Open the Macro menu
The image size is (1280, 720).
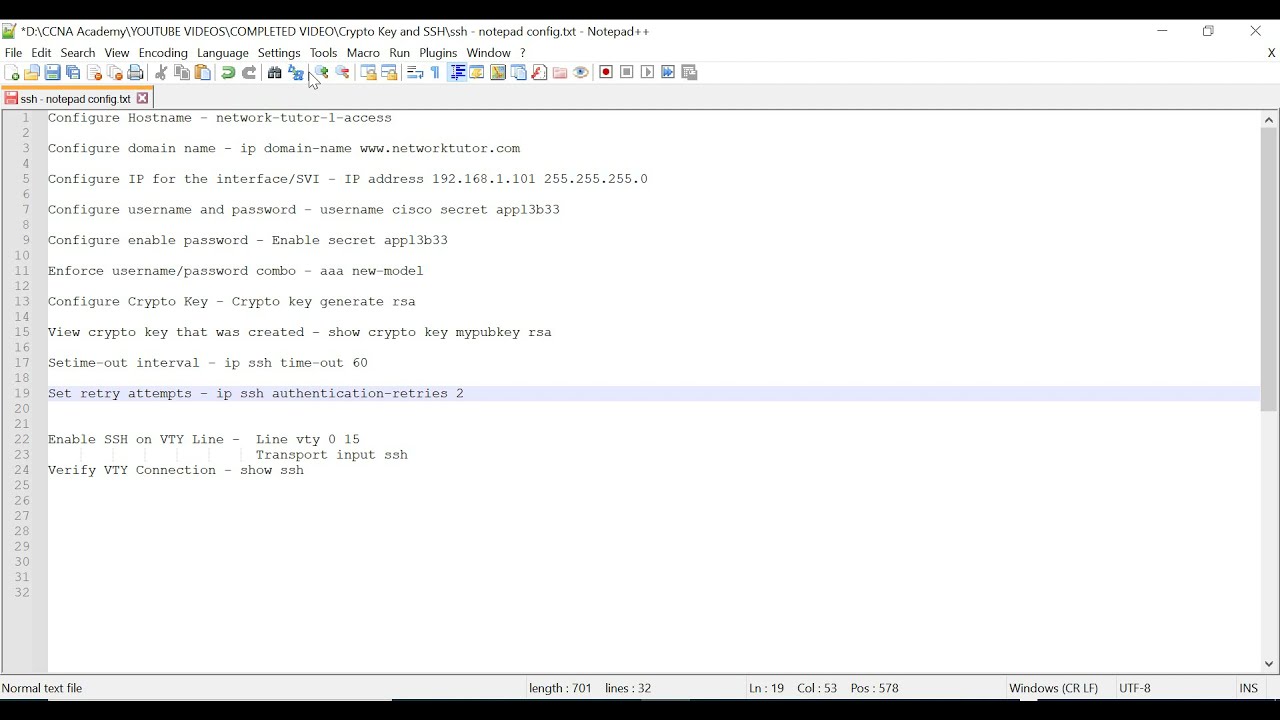point(363,52)
